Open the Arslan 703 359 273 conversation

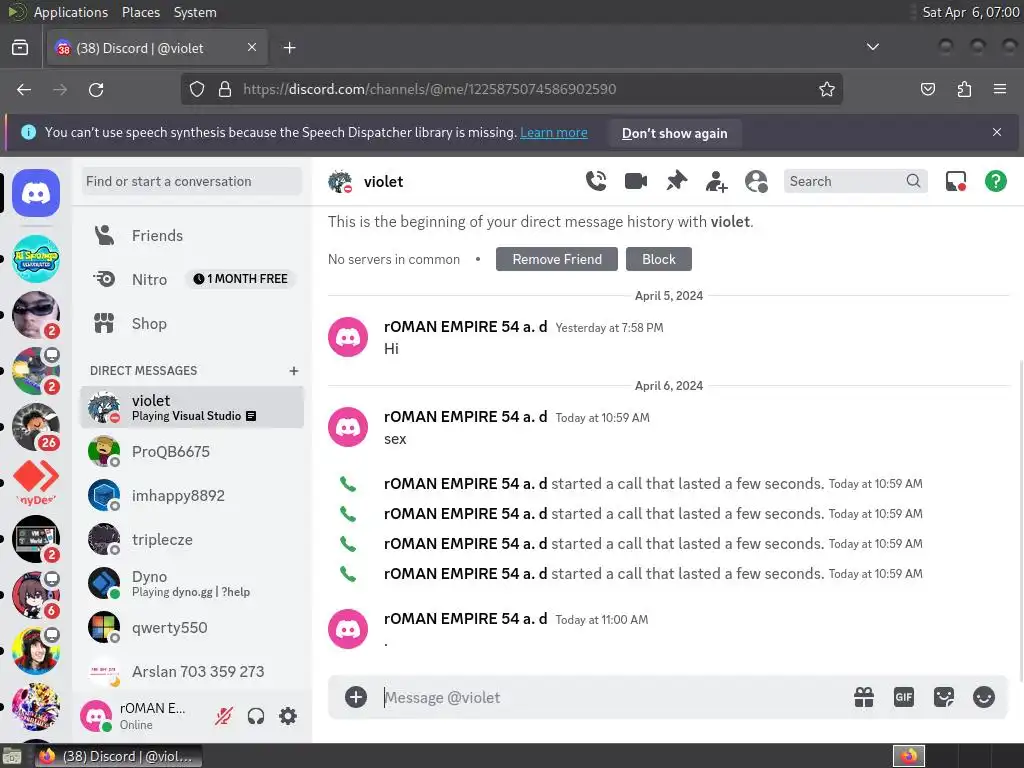pos(192,672)
